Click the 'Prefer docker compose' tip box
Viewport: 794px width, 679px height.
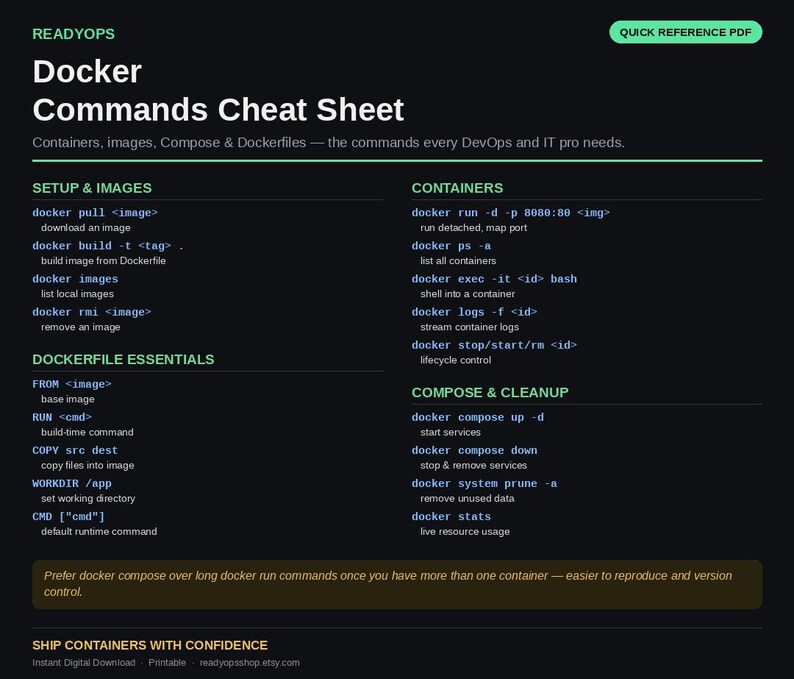(x=397, y=584)
